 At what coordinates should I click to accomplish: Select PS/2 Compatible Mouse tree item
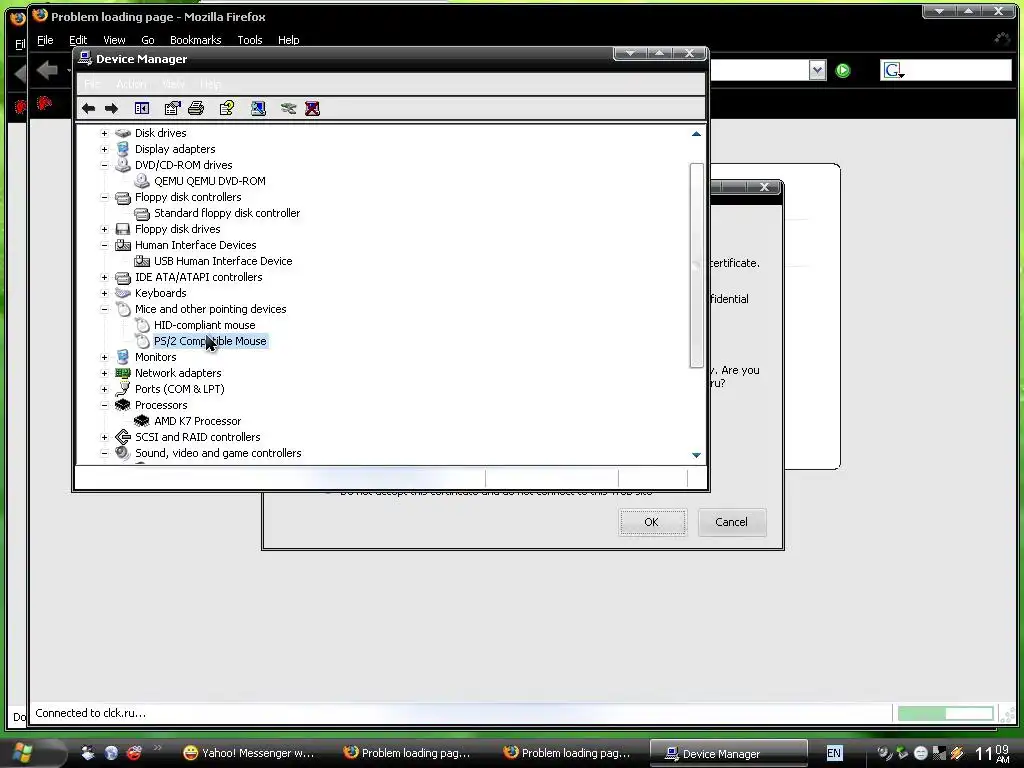[x=210, y=341]
